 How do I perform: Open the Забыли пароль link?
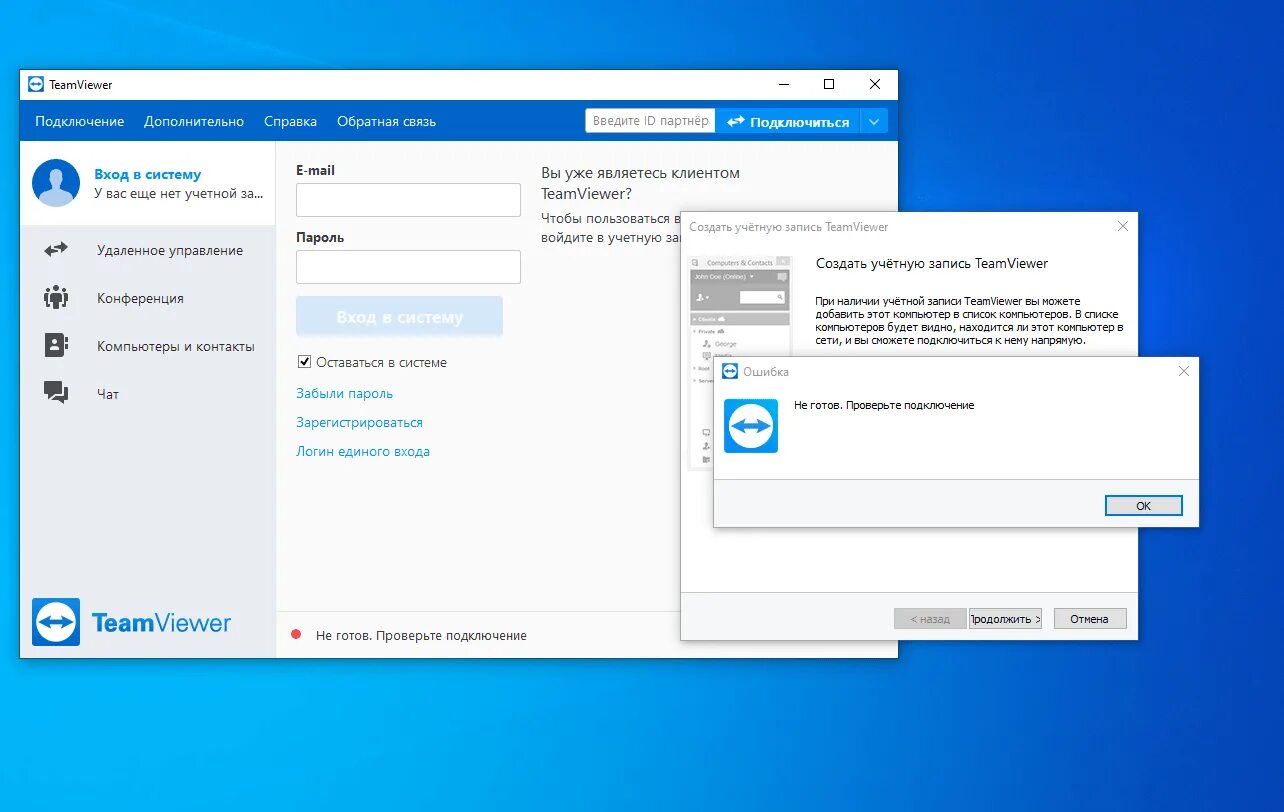tap(345, 393)
